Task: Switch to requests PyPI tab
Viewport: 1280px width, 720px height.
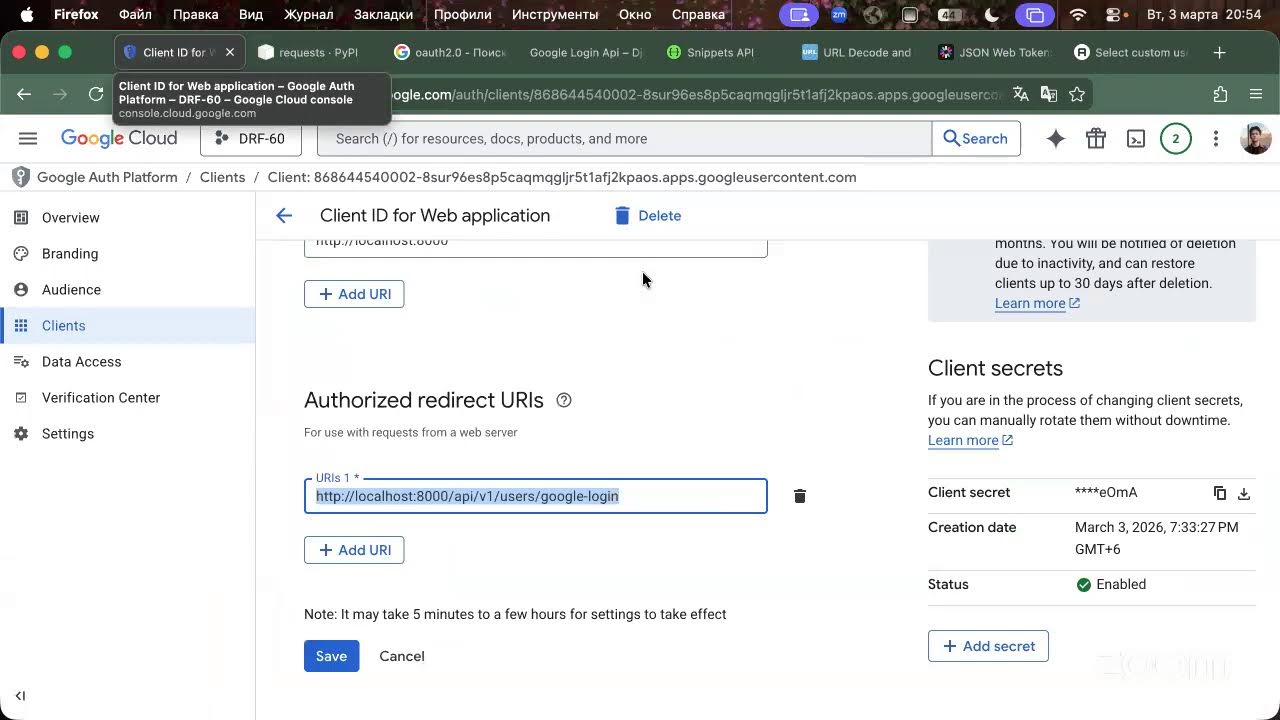Action: click(308, 53)
